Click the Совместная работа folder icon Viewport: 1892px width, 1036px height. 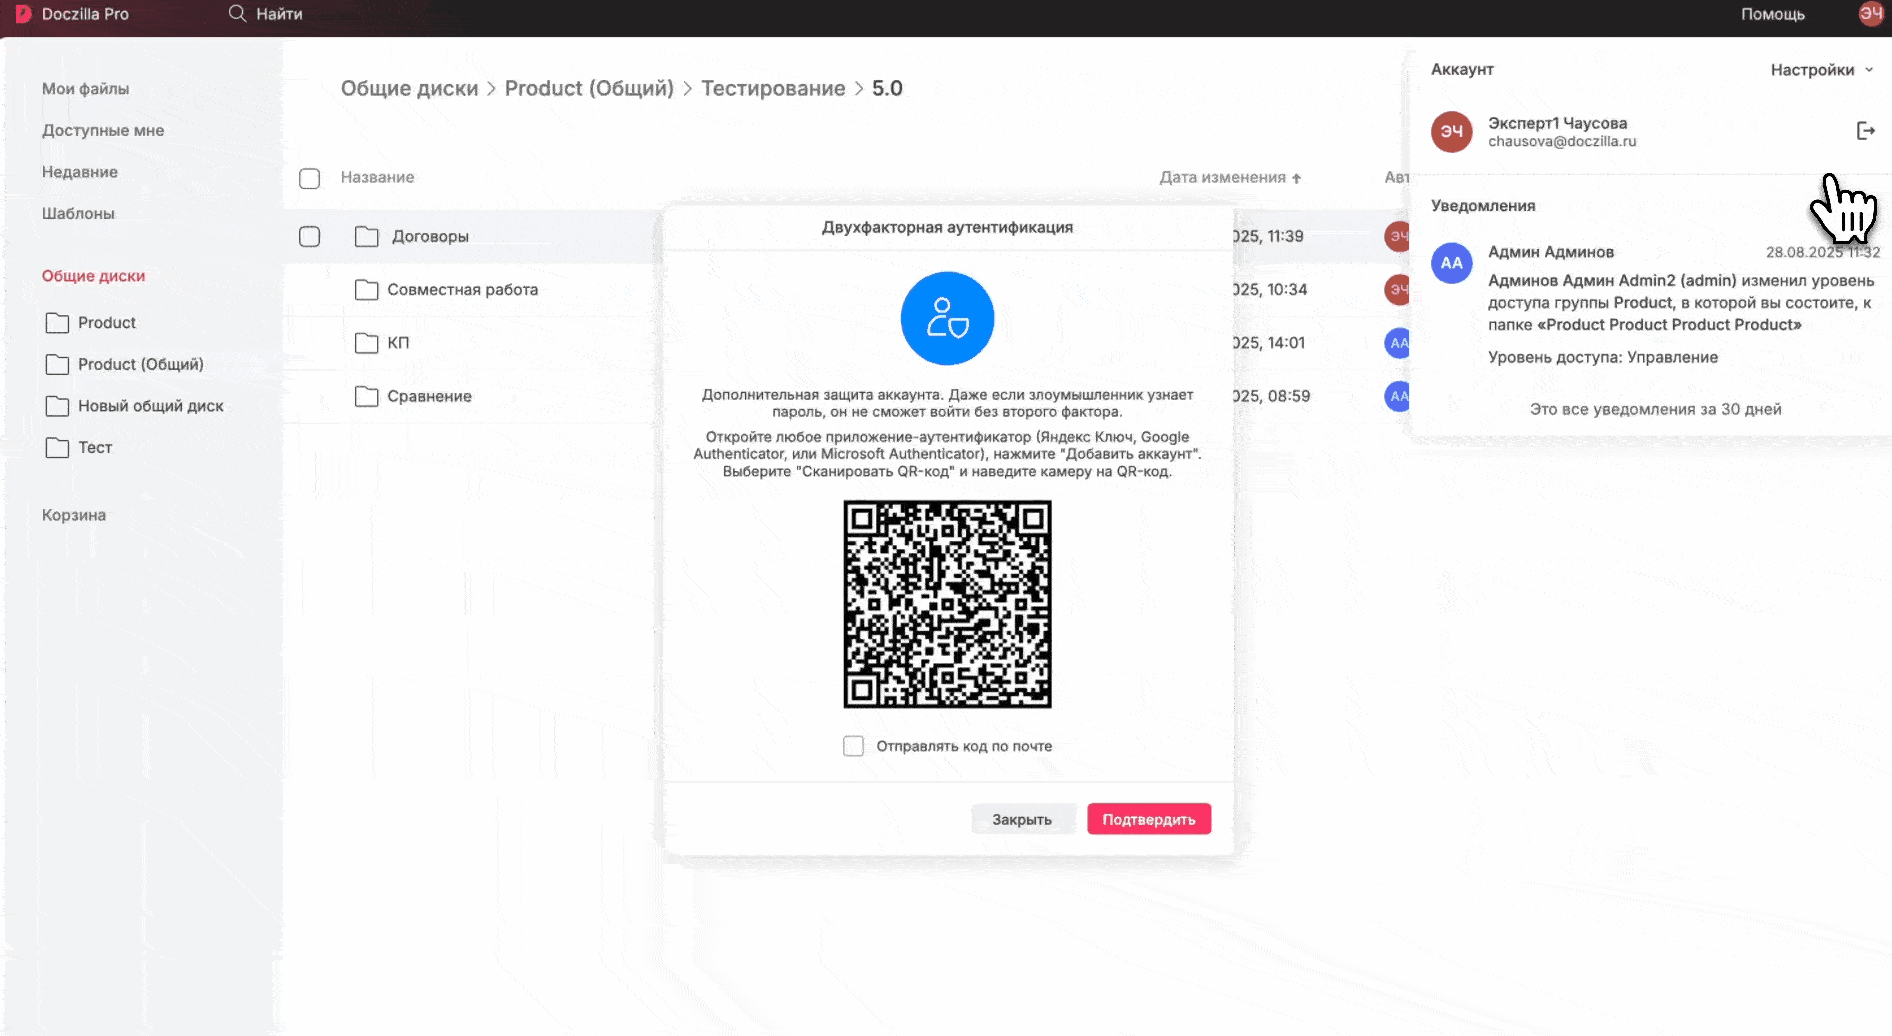[367, 290]
